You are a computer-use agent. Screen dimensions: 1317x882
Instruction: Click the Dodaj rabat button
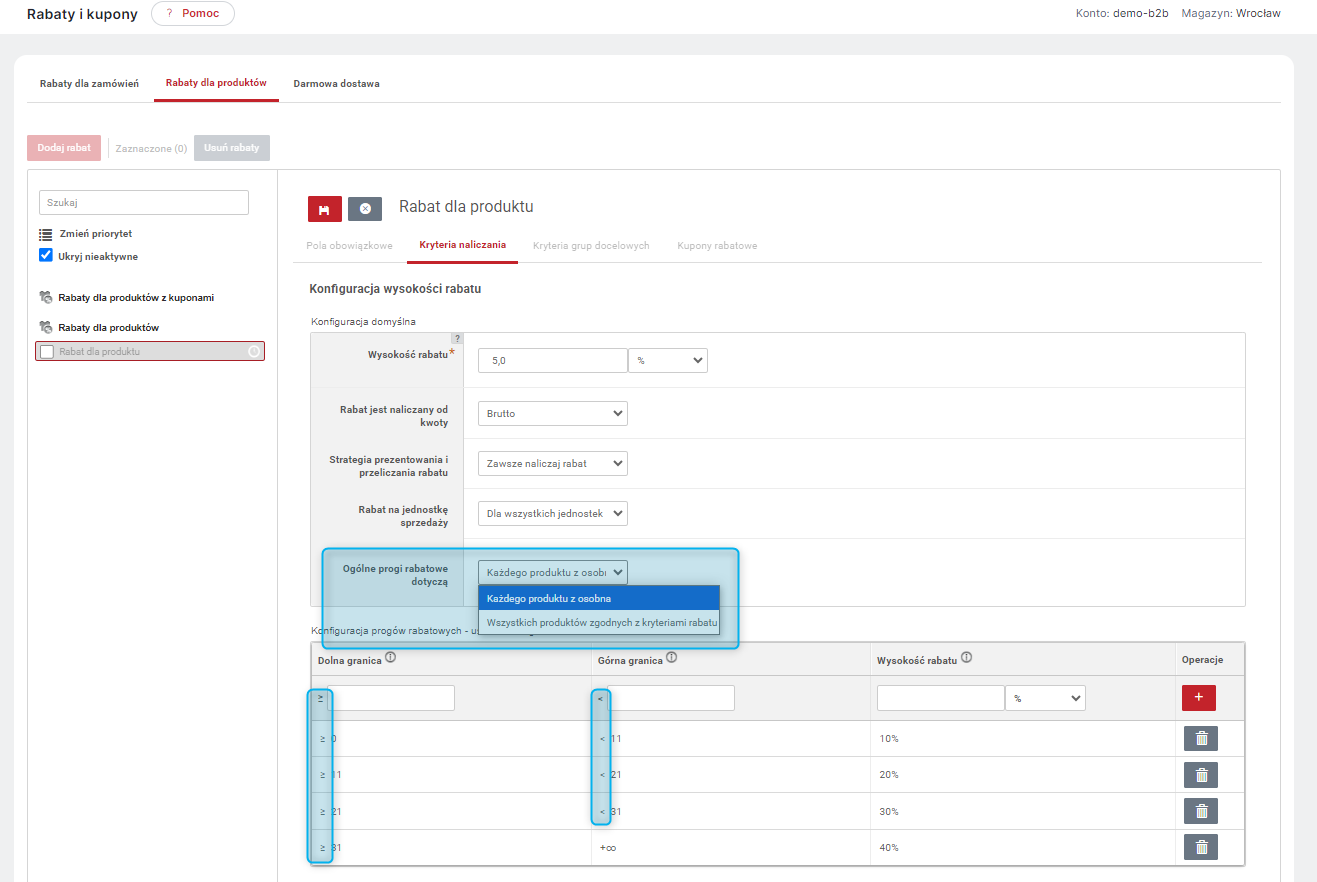tap(64, 148)
